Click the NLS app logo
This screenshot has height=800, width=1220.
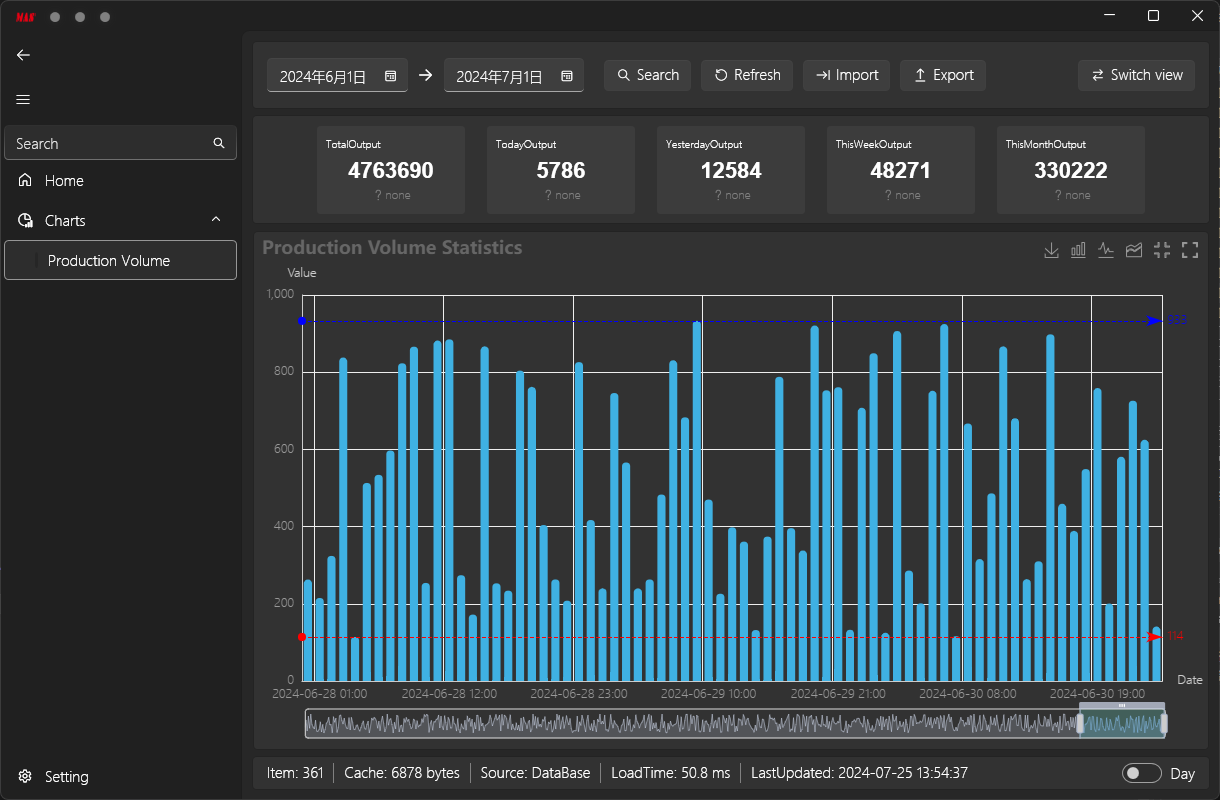tap(25, 17)
